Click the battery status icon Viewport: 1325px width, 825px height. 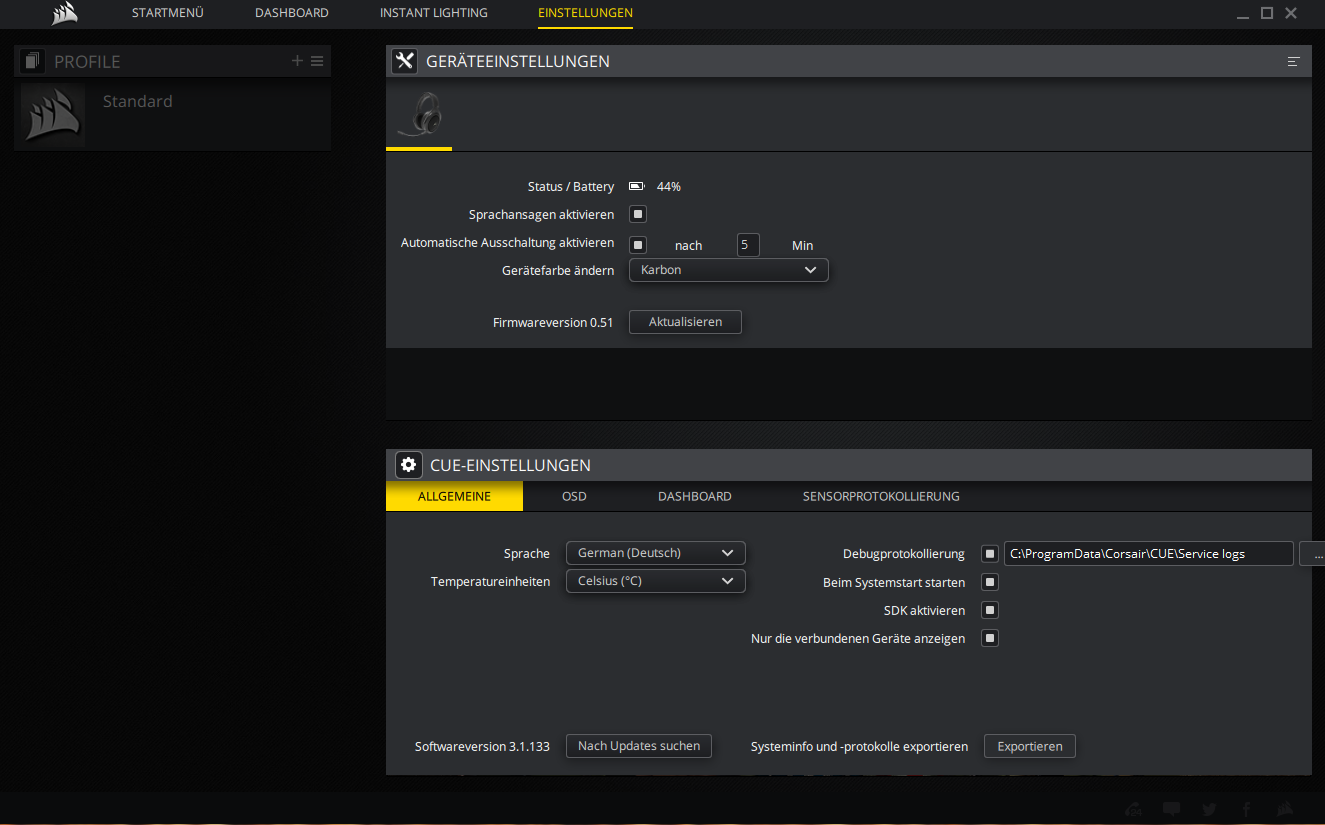coord(636,186)
